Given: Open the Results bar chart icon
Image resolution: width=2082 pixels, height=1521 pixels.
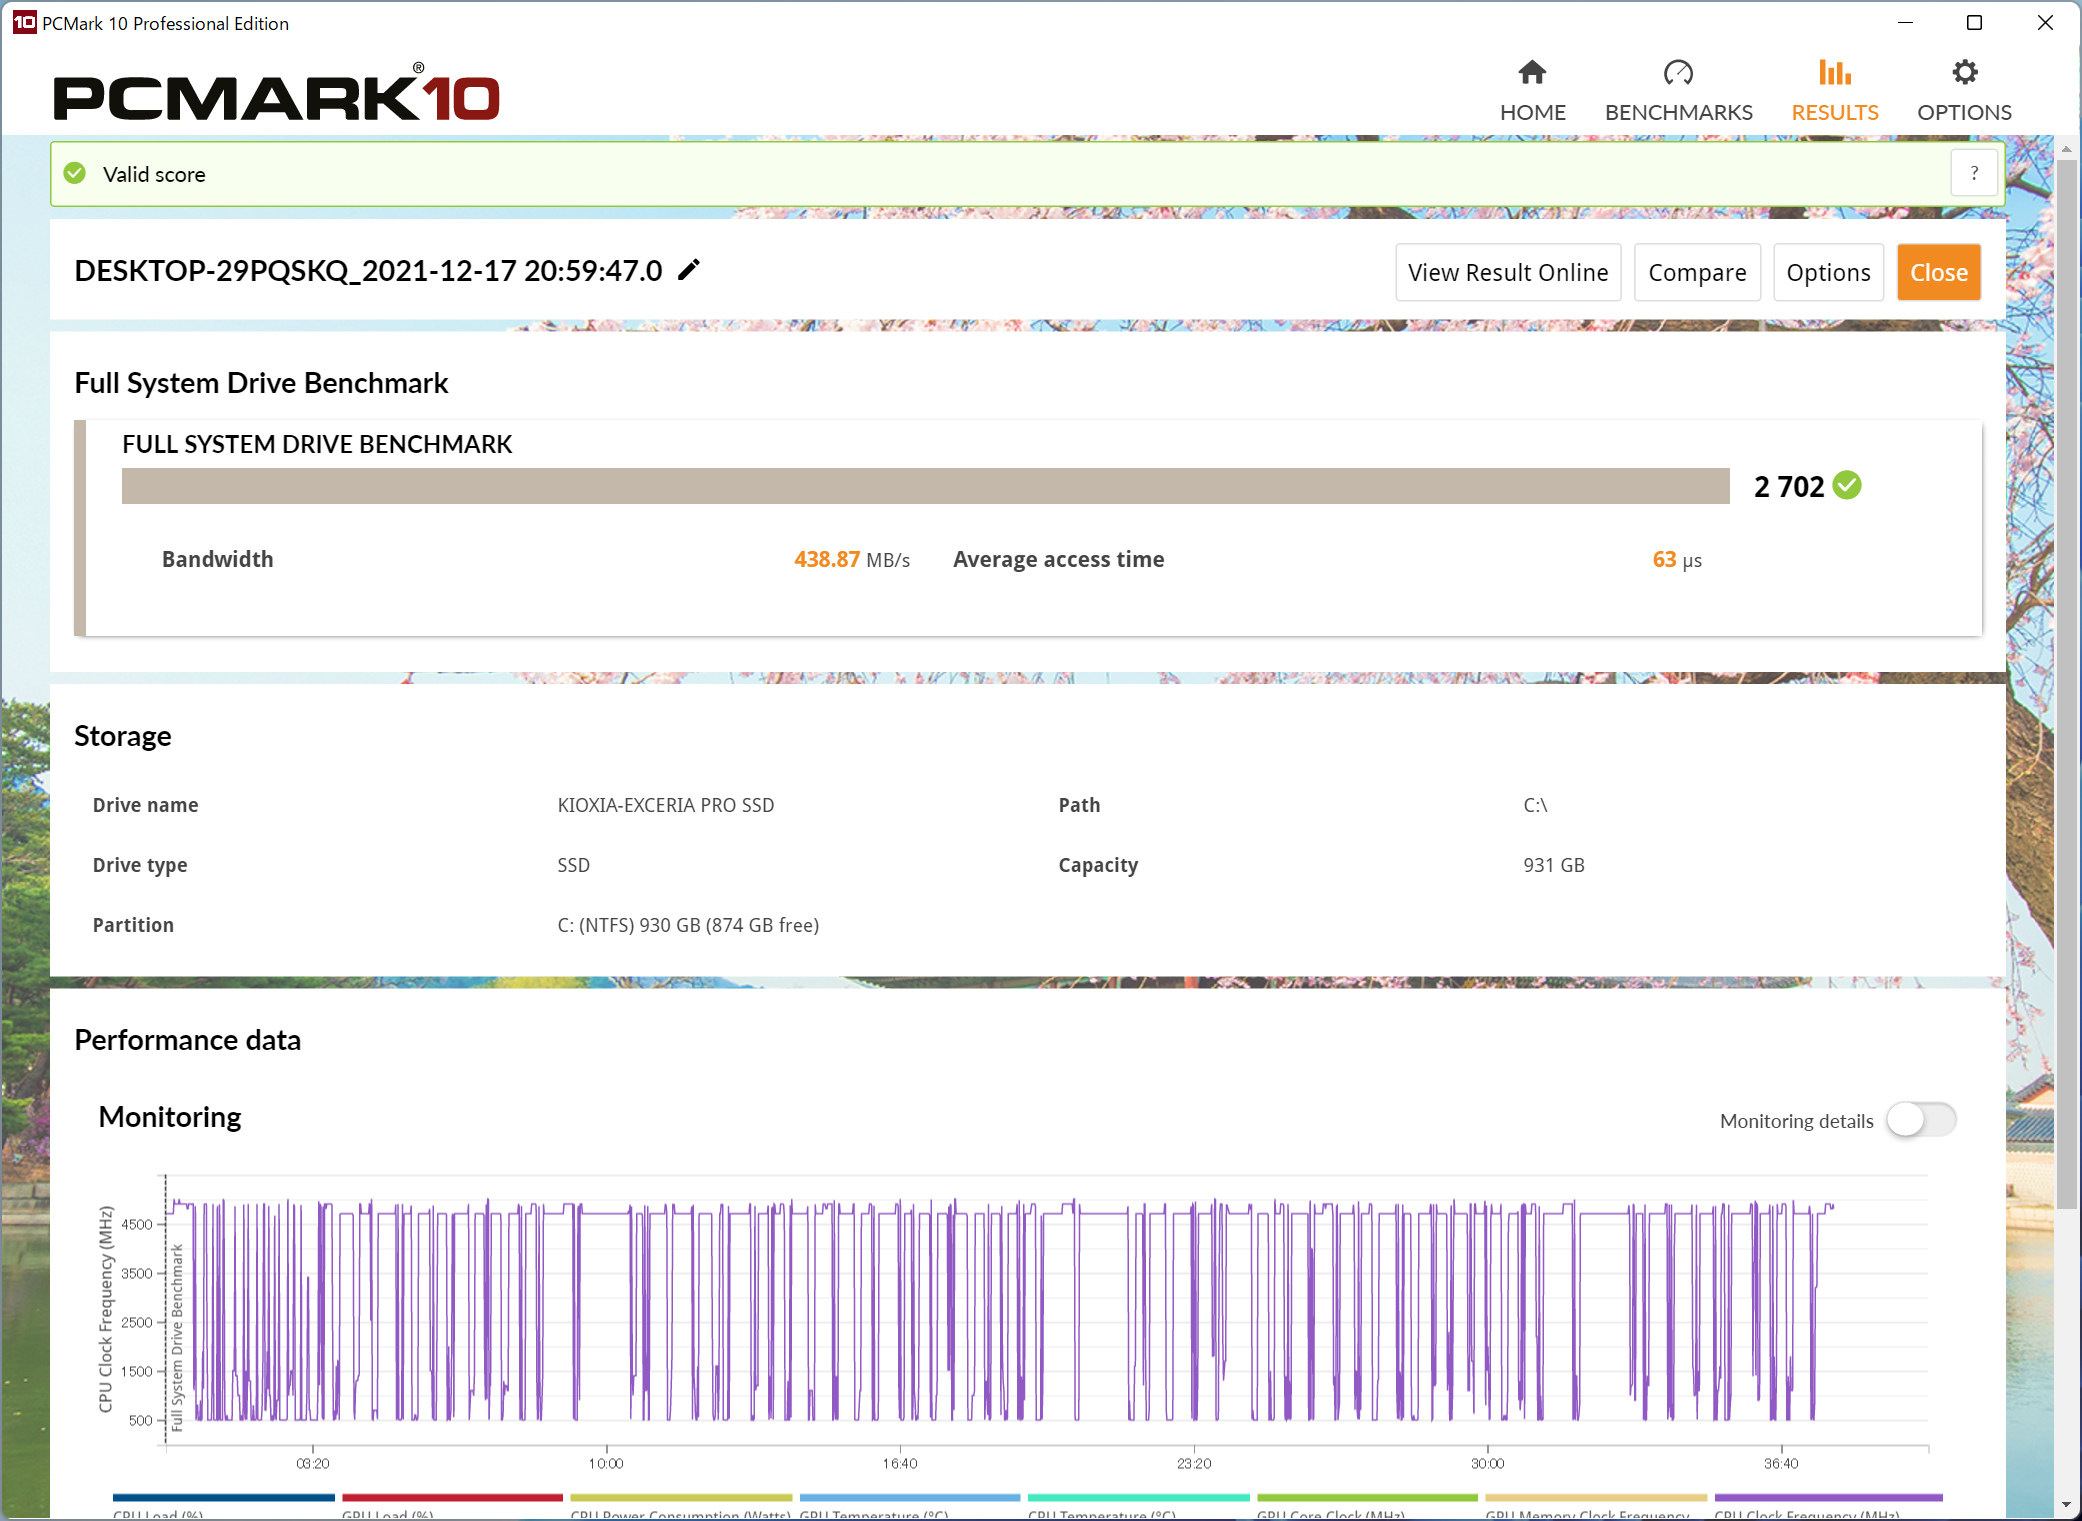Looking at the screenshot, I should (x=1834, y=73).
